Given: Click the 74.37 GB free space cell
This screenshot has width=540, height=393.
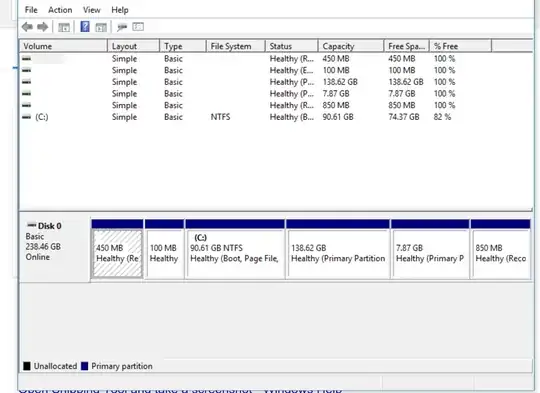Looking at the screenshot, I should pyautogui.click(x=404, y=117).
